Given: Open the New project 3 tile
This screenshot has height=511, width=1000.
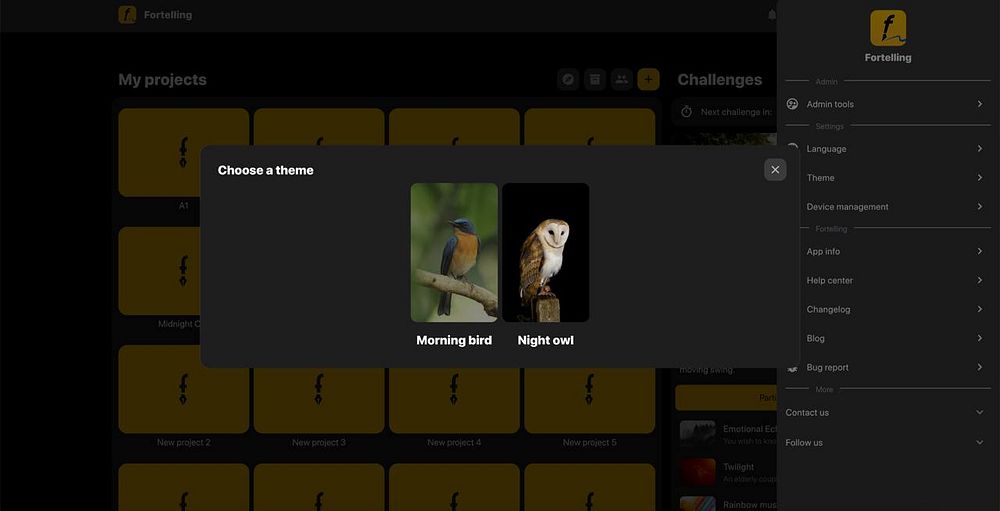Looking at the screenshot, I should pos(319,390).
